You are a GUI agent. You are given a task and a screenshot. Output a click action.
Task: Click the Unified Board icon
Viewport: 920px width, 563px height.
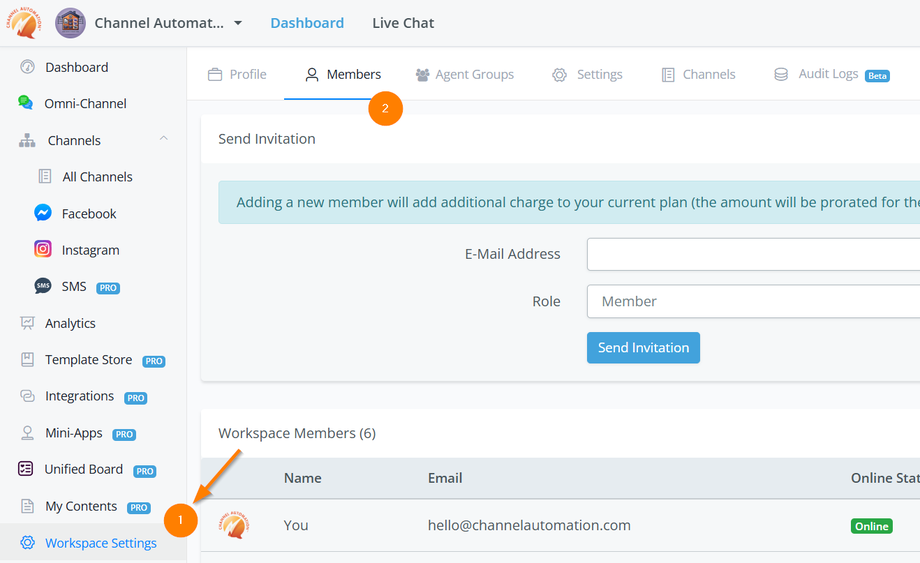26,469
